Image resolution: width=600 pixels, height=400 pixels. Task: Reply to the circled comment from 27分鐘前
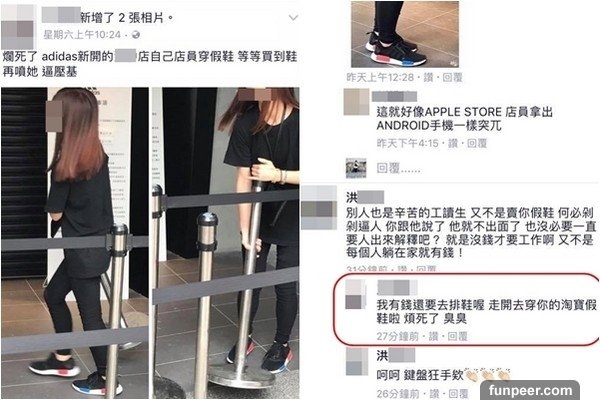pyautogui.click(x=457, y=336)
